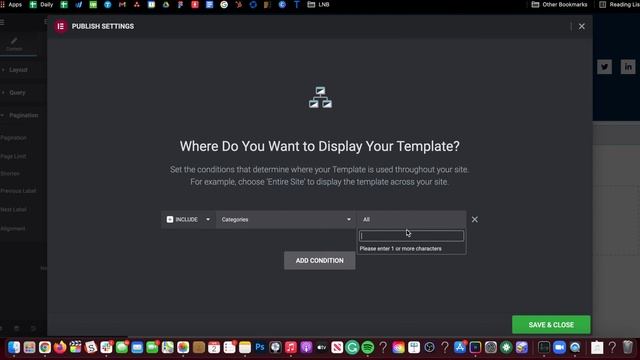
Task: Open Apple News from the dock
Action: coord(337,347)
